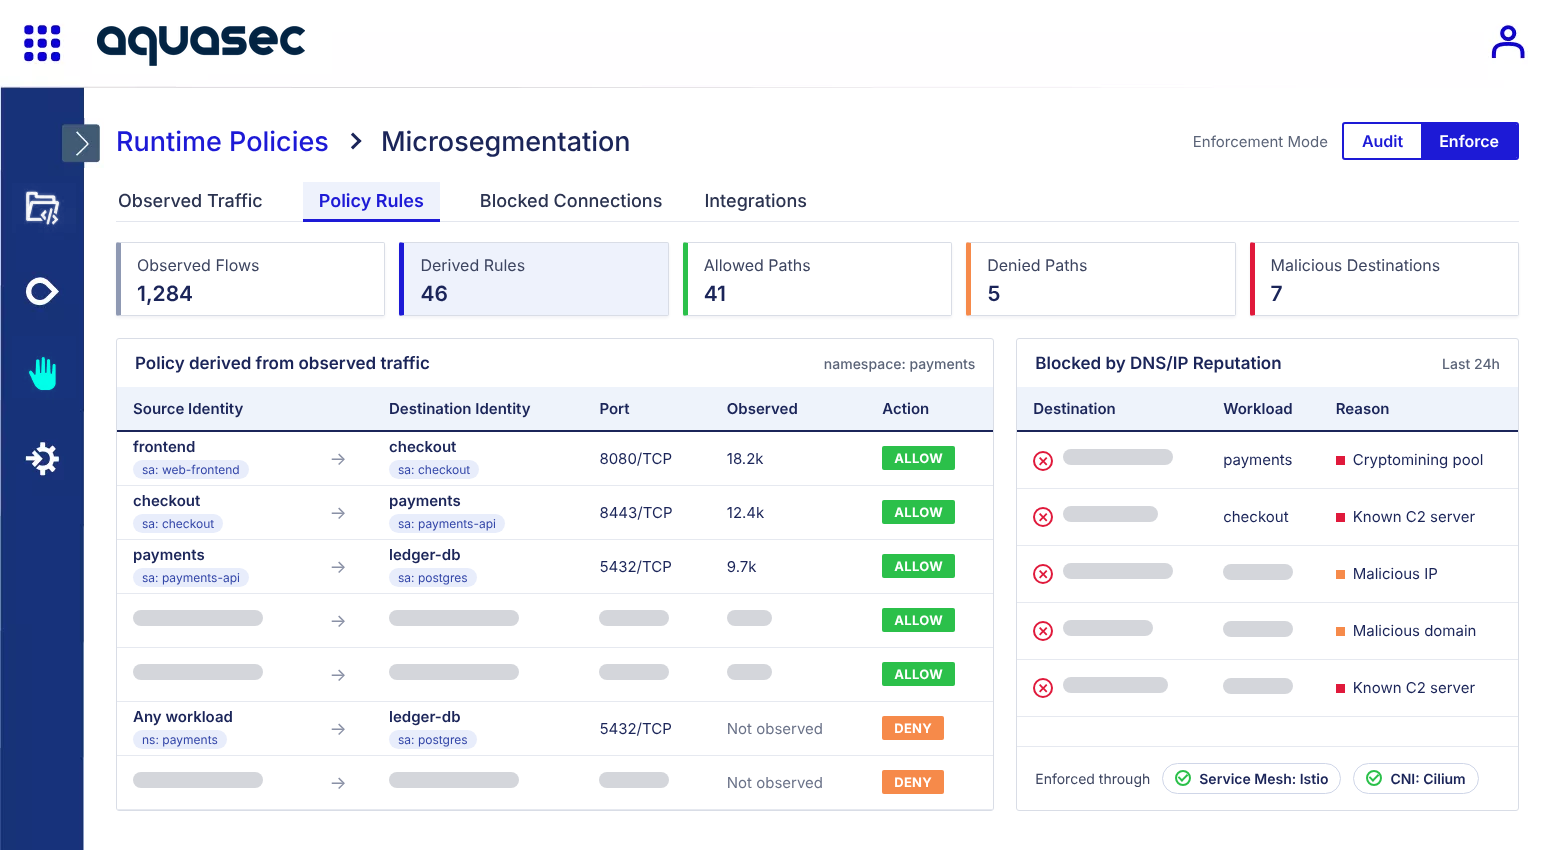Screen dimensions: 1551x850
Task: Open the Integrations tab
Action: tap(755, 201)
